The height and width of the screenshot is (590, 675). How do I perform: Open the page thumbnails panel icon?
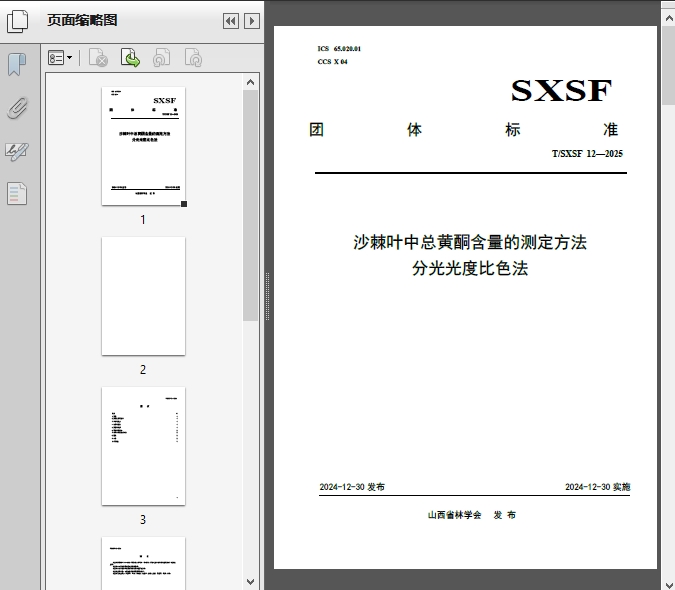18,20
